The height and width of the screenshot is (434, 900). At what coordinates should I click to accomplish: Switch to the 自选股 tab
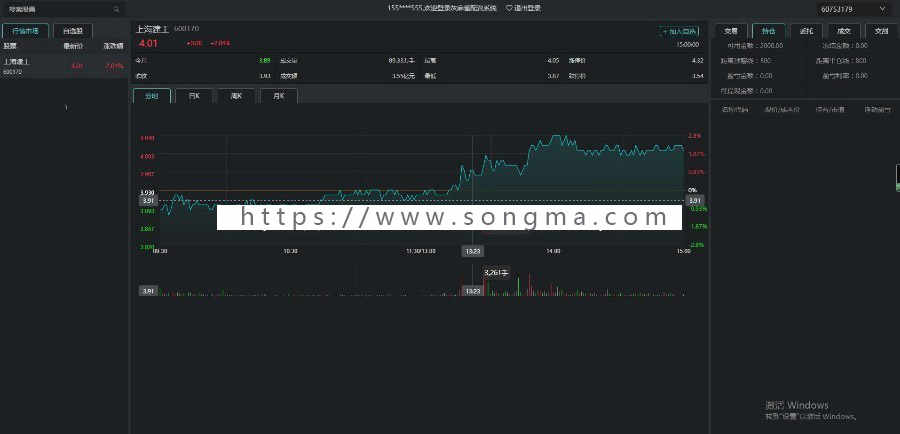click(72, 31)
